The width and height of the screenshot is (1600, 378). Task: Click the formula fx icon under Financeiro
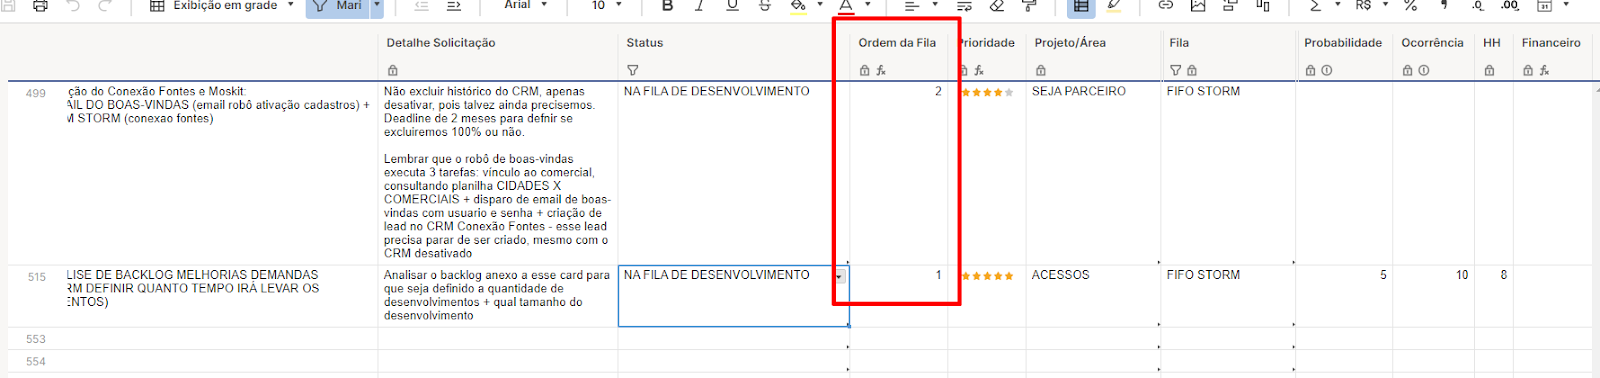pyautogui.click(x=1544, y=70)
